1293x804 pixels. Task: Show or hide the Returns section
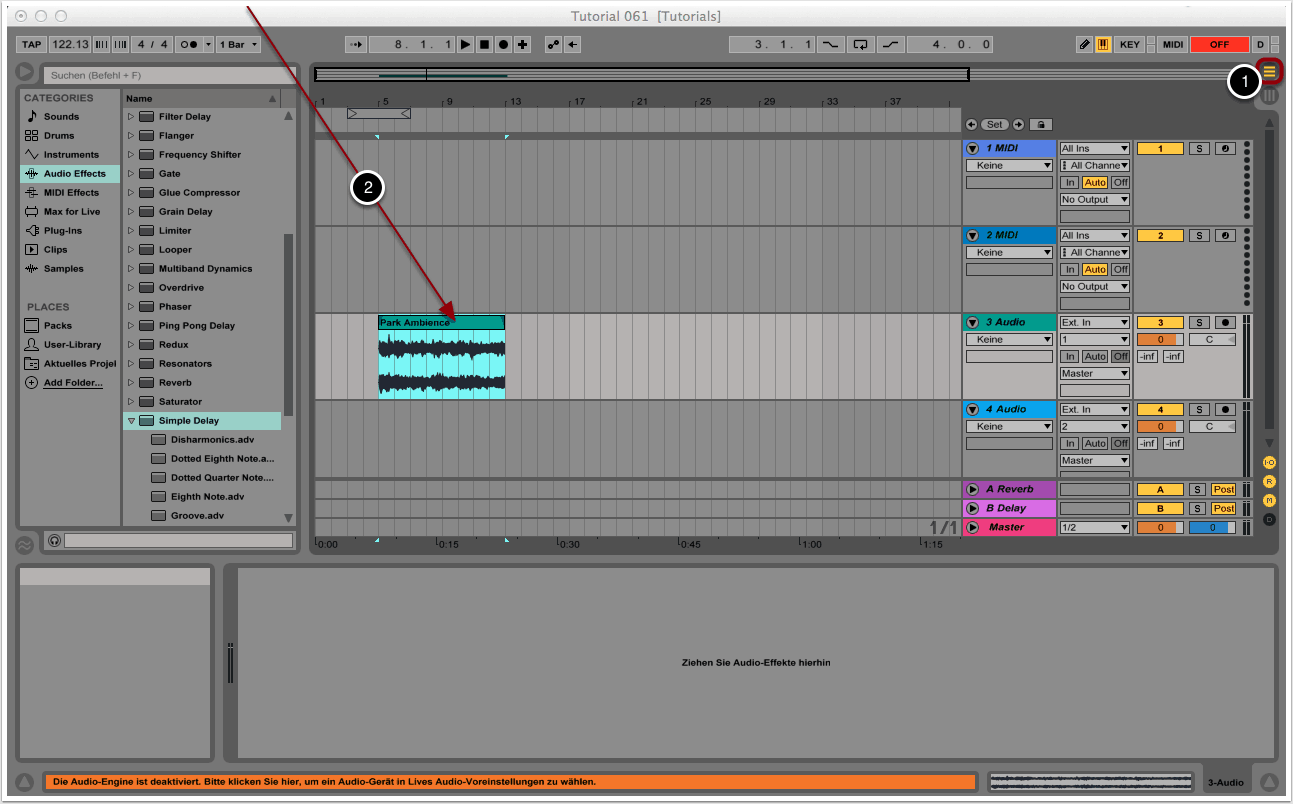tap(1270, 481)
